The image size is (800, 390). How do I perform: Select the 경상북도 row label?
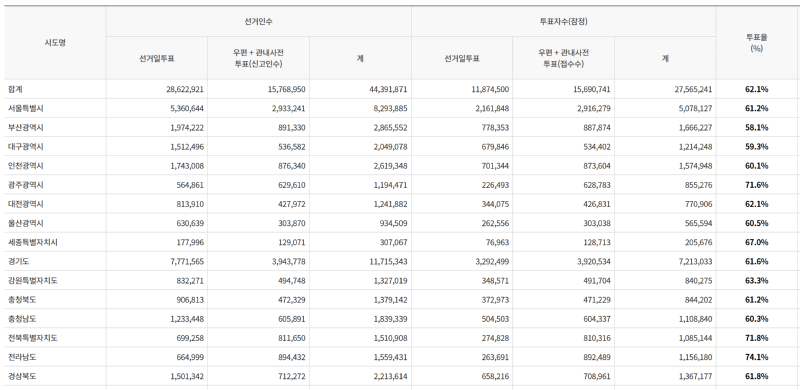pos(22,376)
